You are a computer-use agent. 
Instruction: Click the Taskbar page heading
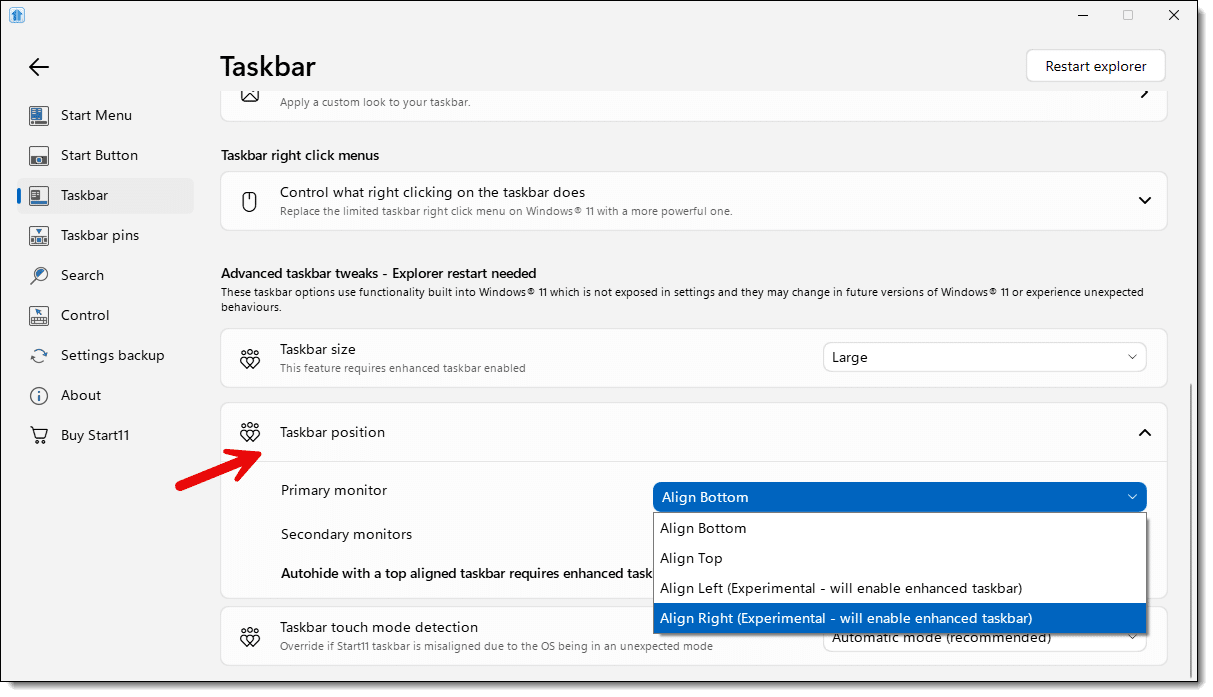point(268,66)
